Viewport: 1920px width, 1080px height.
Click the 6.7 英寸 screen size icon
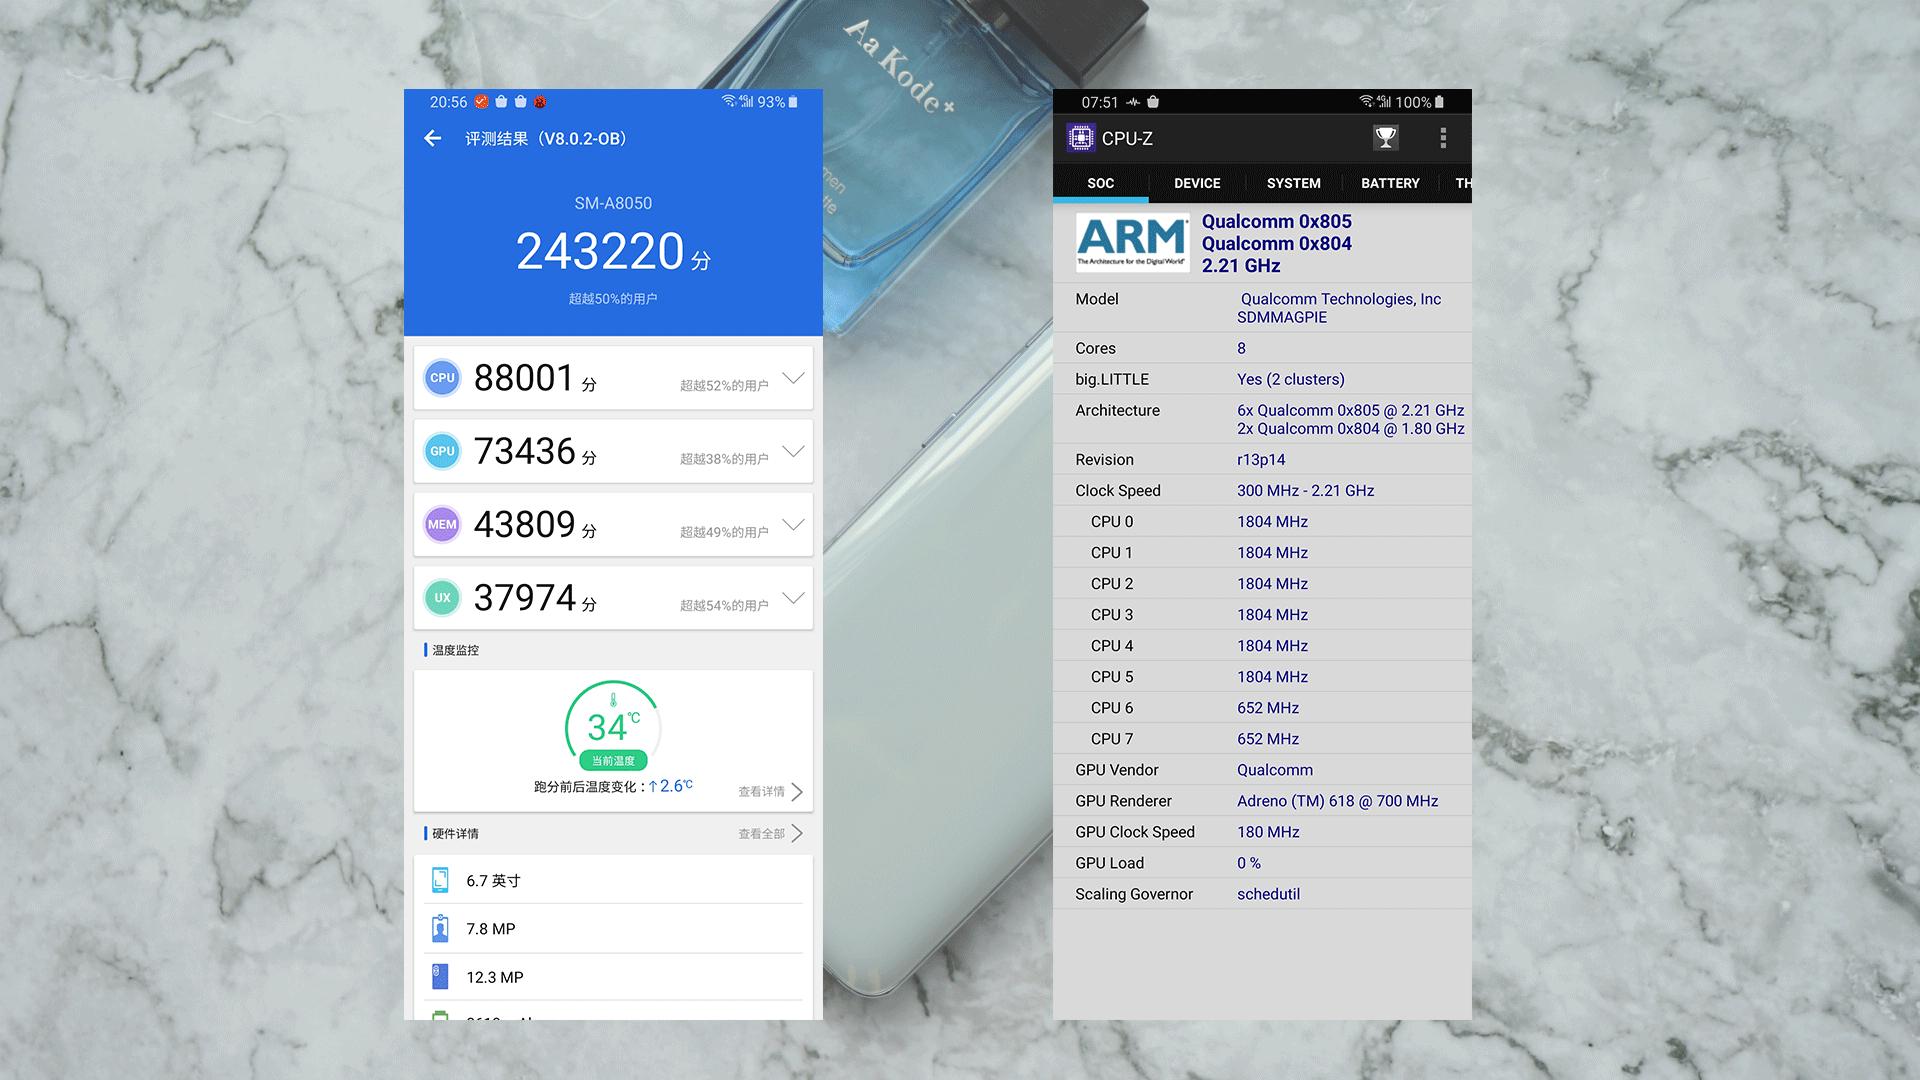click(440, 880)
